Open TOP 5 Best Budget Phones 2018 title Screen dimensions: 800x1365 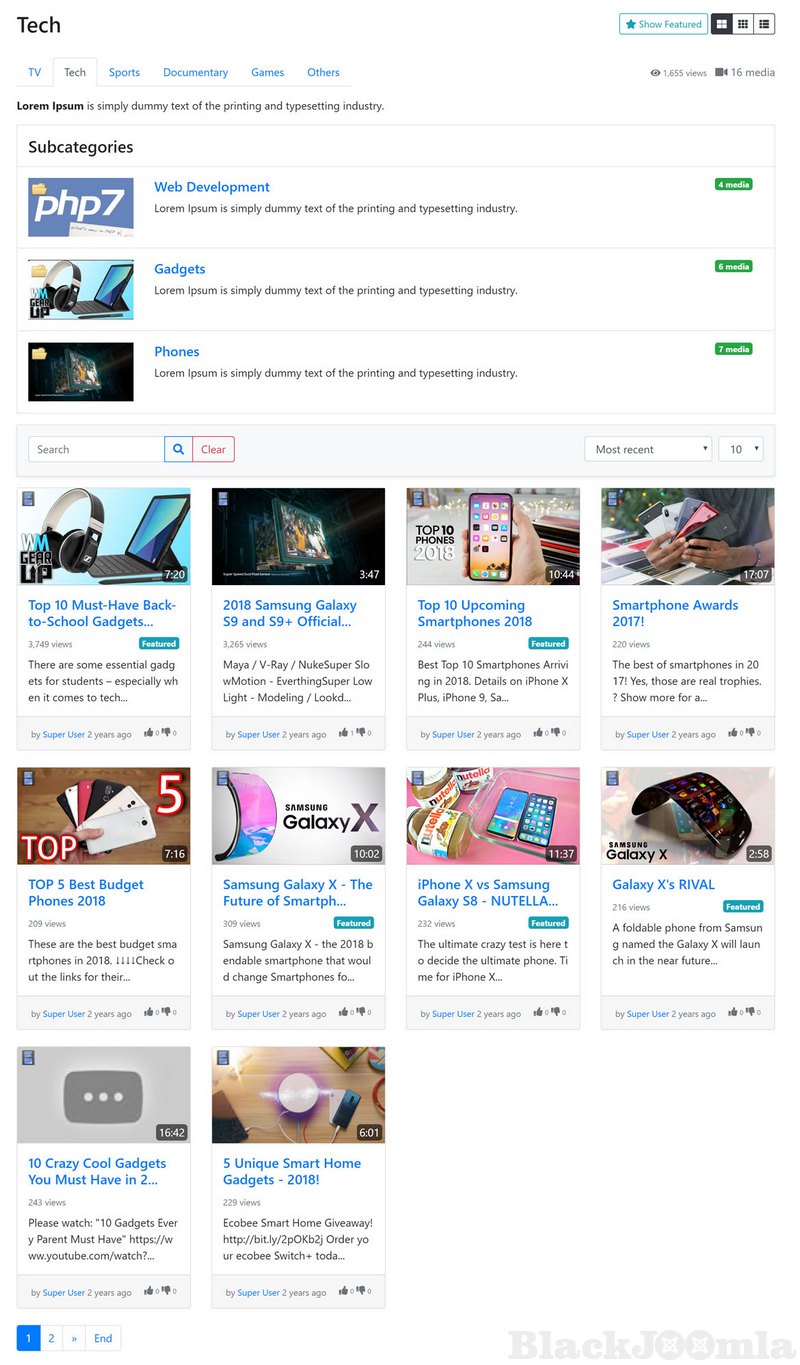pos(86,892)
